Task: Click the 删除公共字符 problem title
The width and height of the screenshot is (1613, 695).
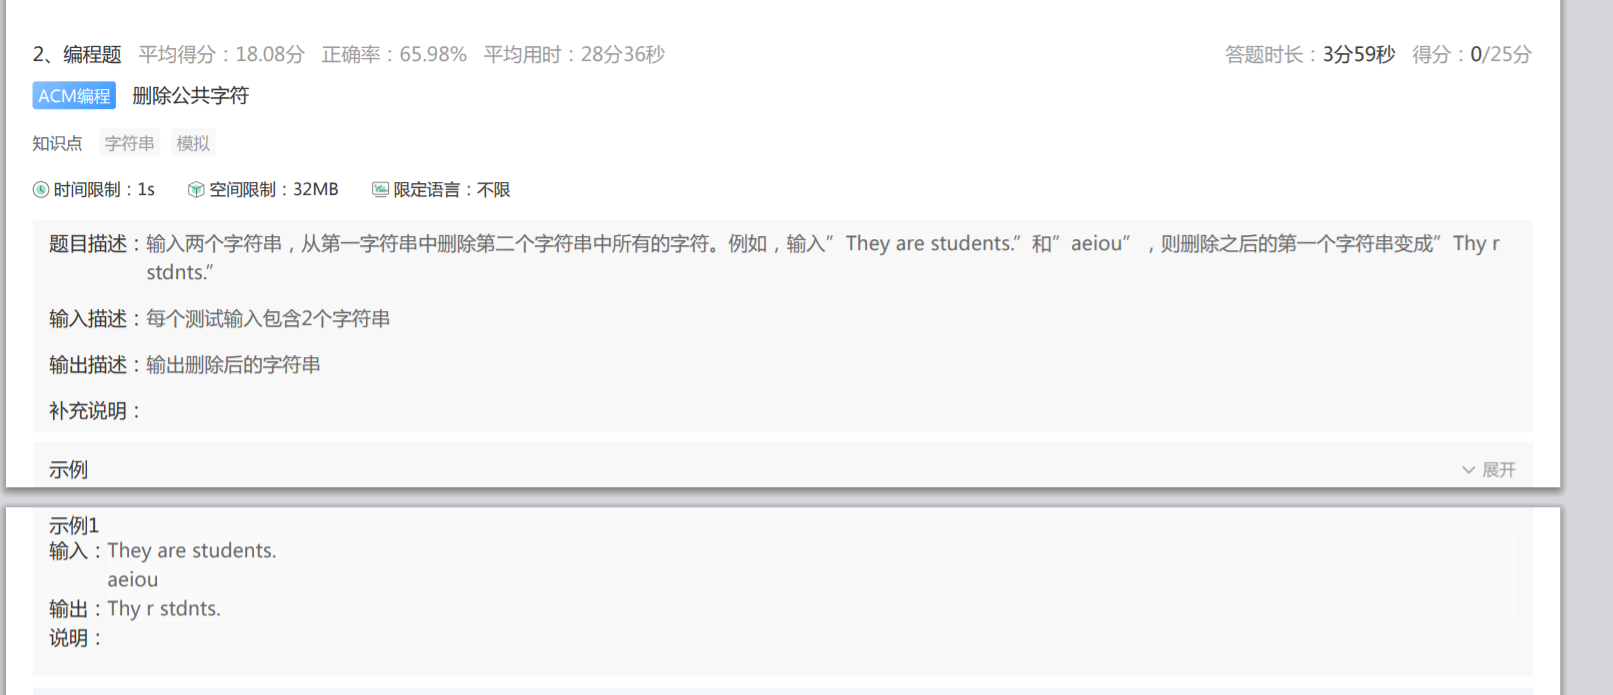Action: tap(190, 96)
